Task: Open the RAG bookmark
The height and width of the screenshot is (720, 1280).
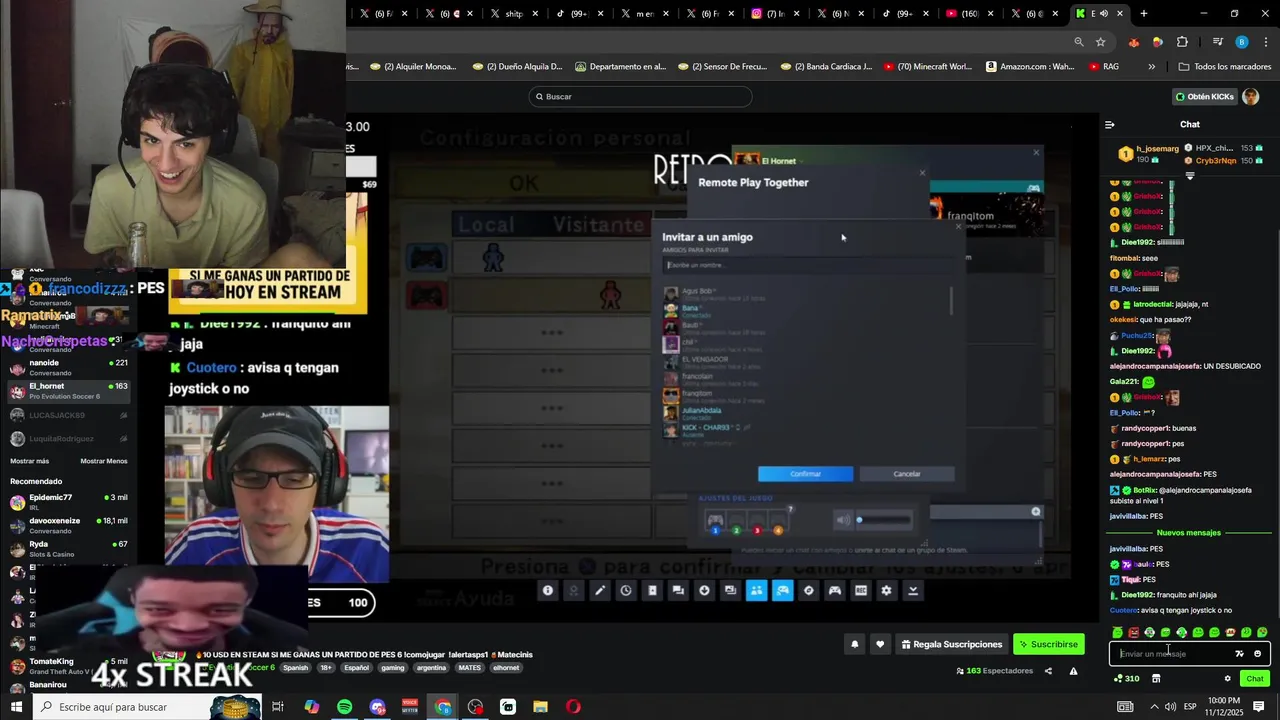Action: [x=1104, y=67]
